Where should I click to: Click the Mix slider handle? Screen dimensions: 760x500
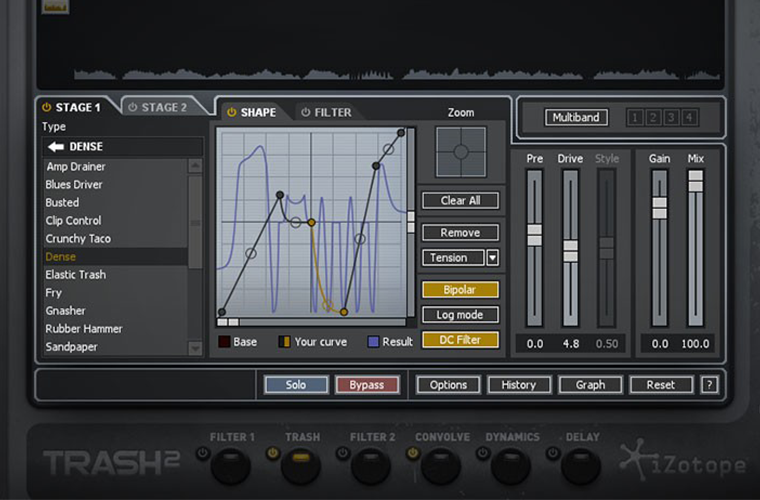pyautogui.click(x=696, y=181)
